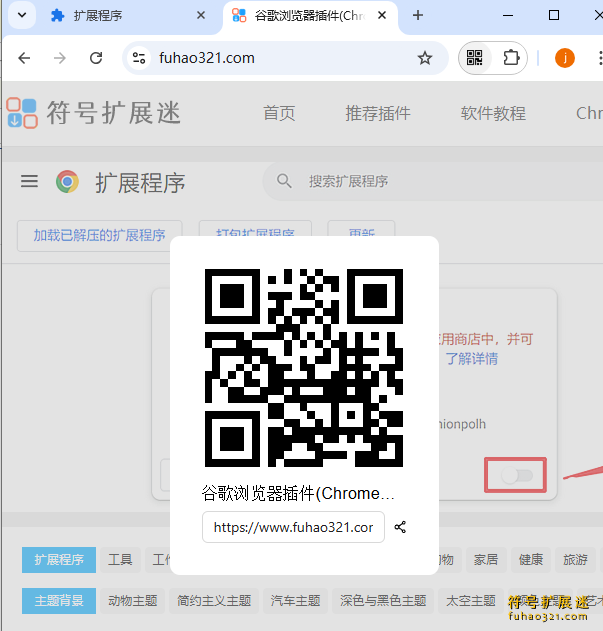Click the generated QR code image
This screenshot has width=603, height=631.
[x=304, y=368]
